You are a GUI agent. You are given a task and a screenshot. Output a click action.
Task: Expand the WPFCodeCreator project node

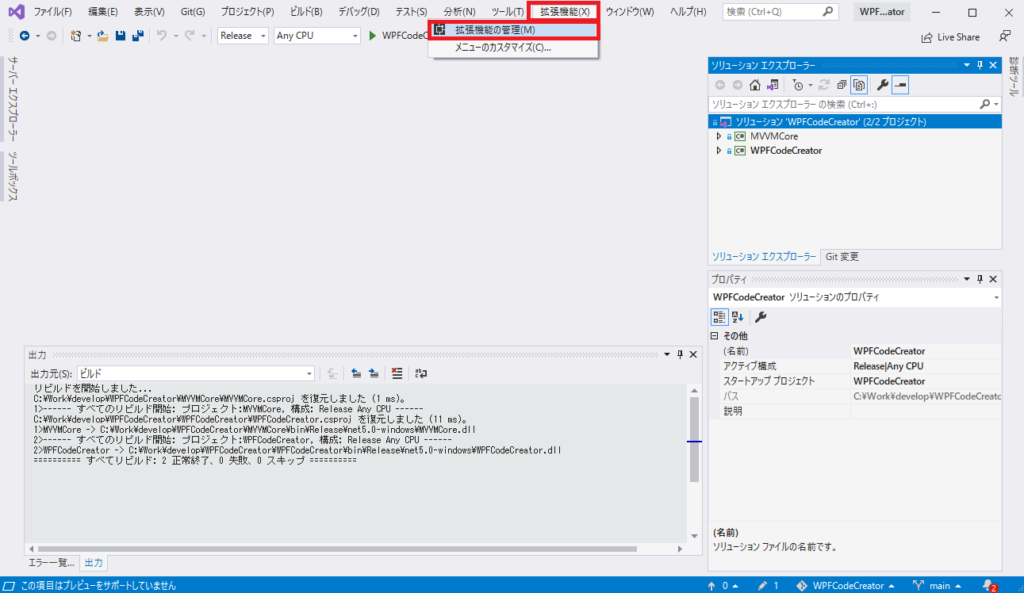pyautogui.click(x=719, y=151)
